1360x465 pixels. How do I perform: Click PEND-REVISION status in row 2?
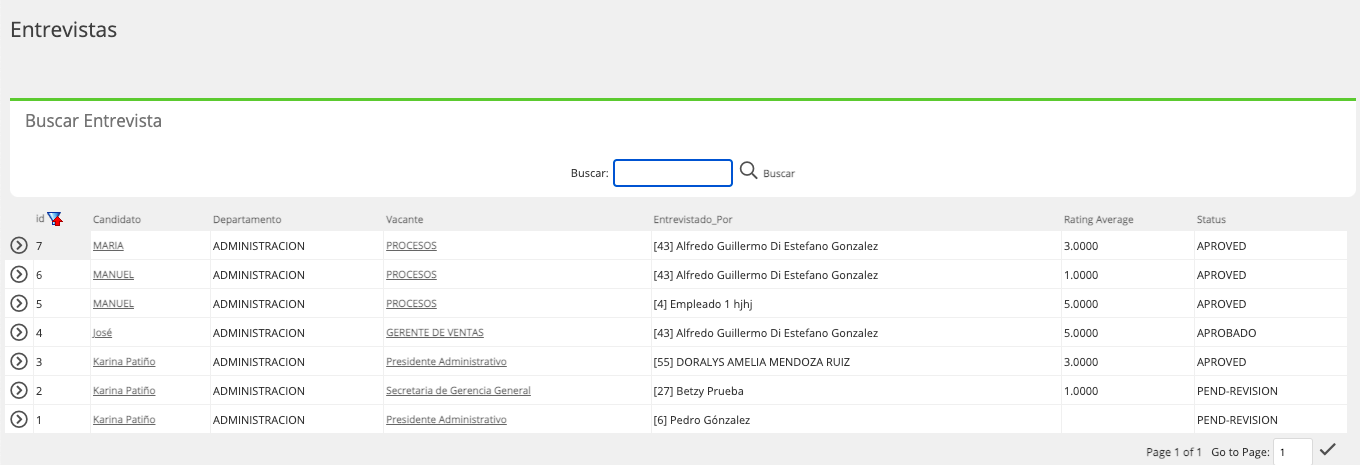point(1237,391)
